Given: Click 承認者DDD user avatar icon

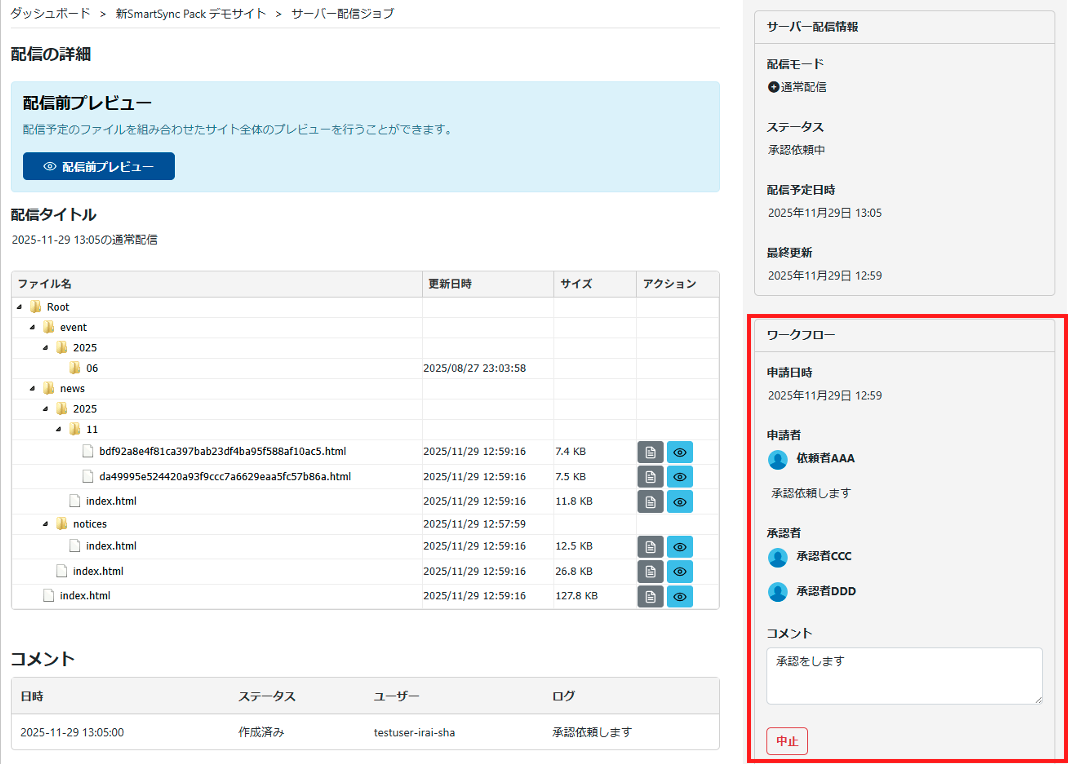Looking at the screenshot, I should click(778, 592).
